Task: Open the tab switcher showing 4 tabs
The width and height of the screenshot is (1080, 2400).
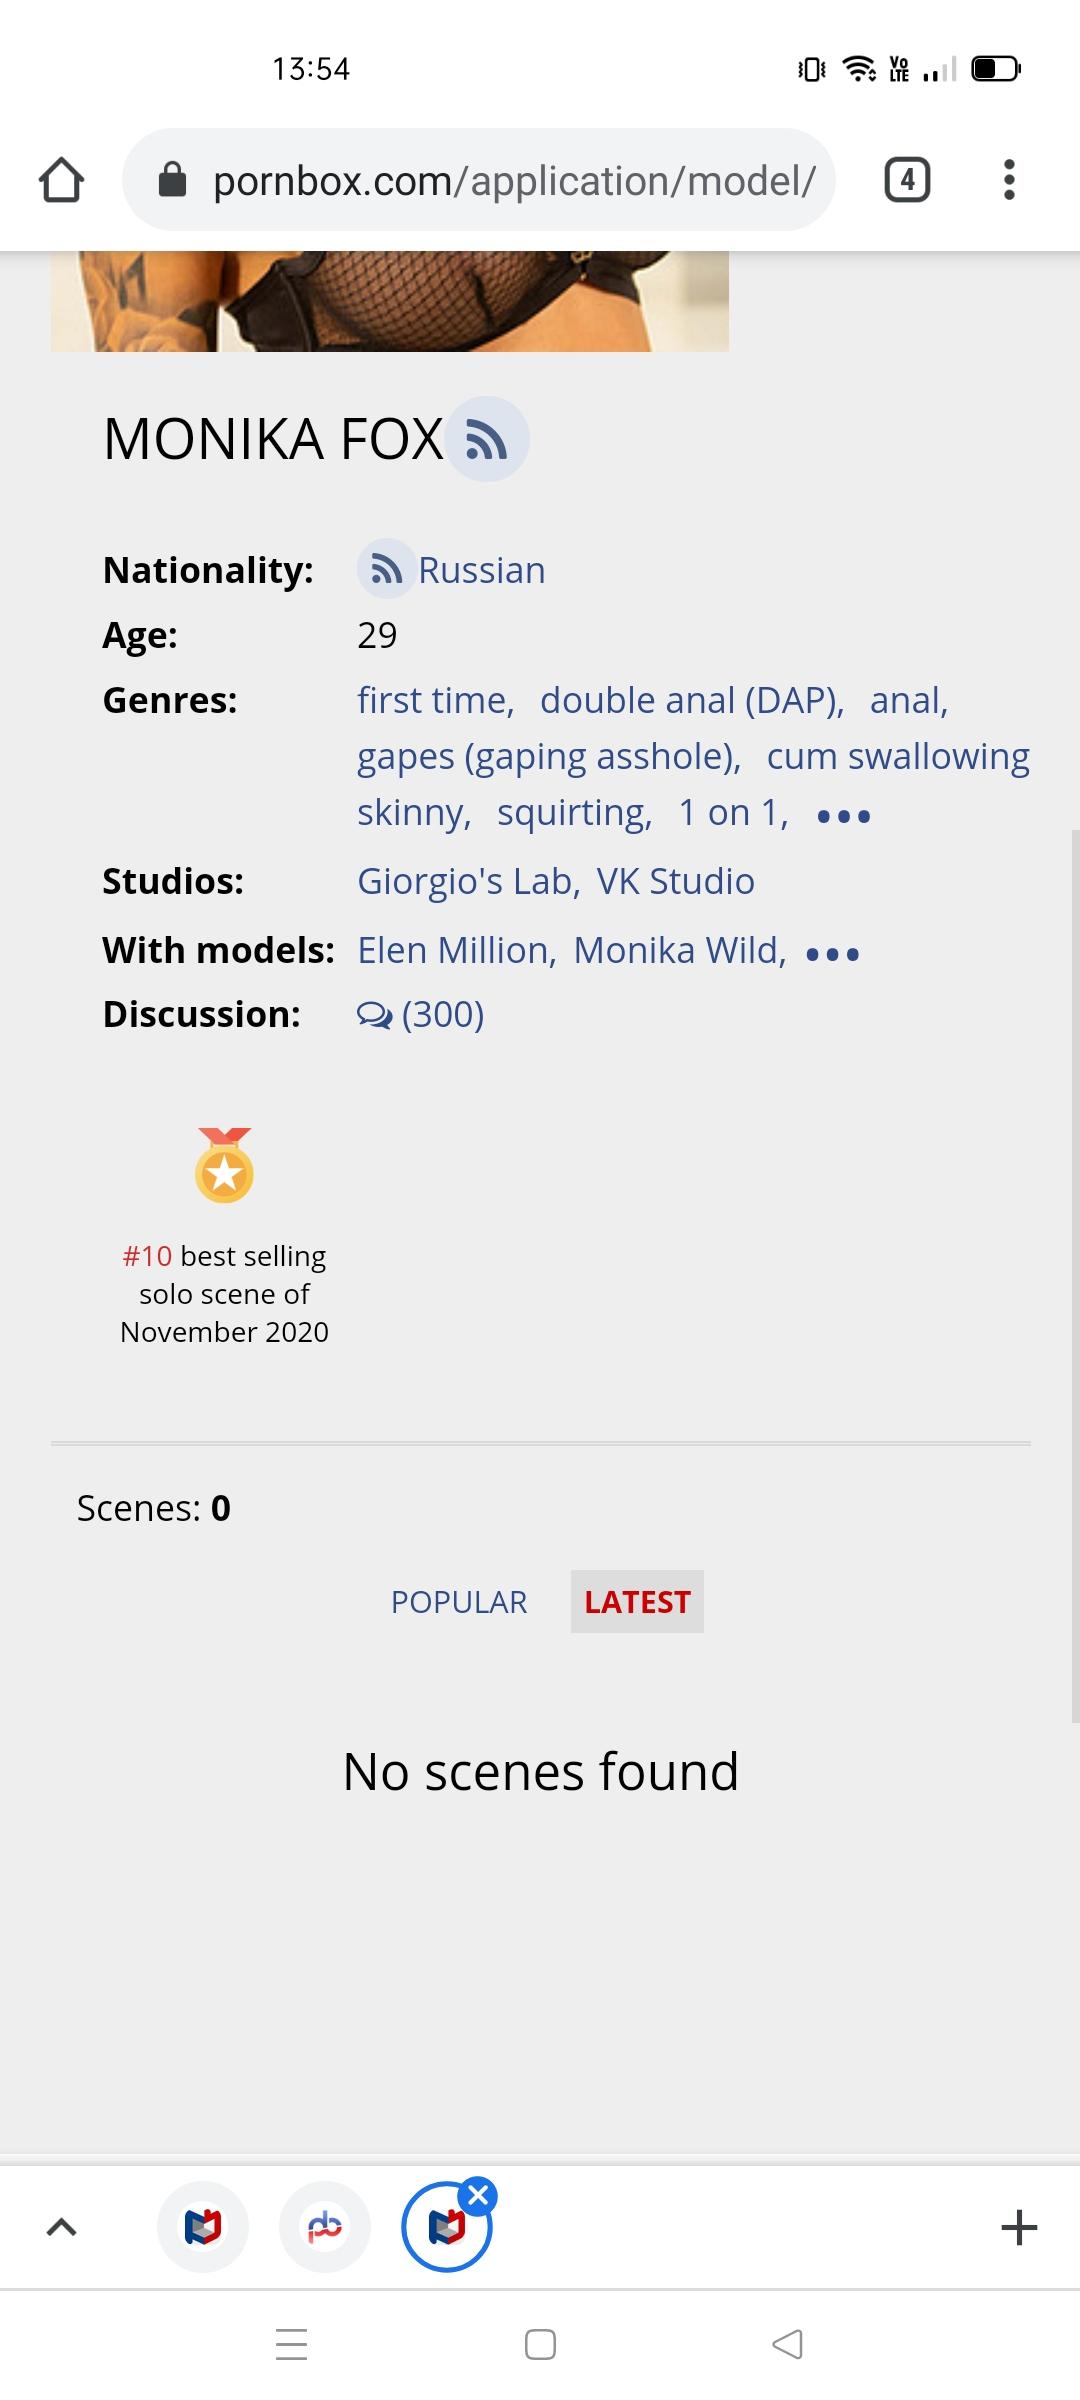Action: click(907, 180)
